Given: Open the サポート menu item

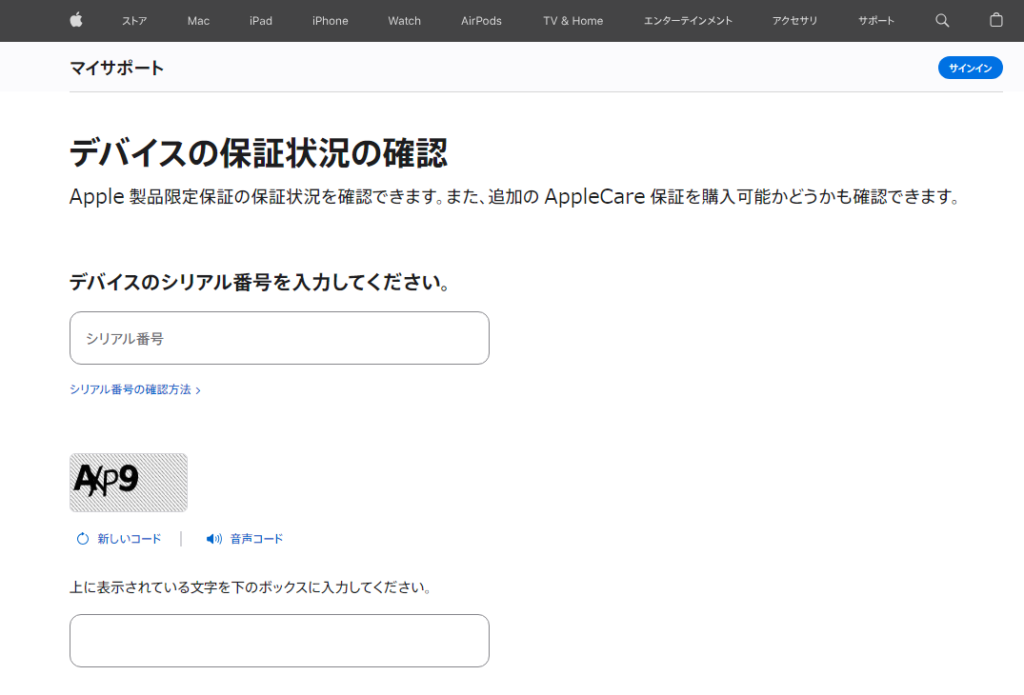Looking at the screenshot, I should [x=876, y=21].
